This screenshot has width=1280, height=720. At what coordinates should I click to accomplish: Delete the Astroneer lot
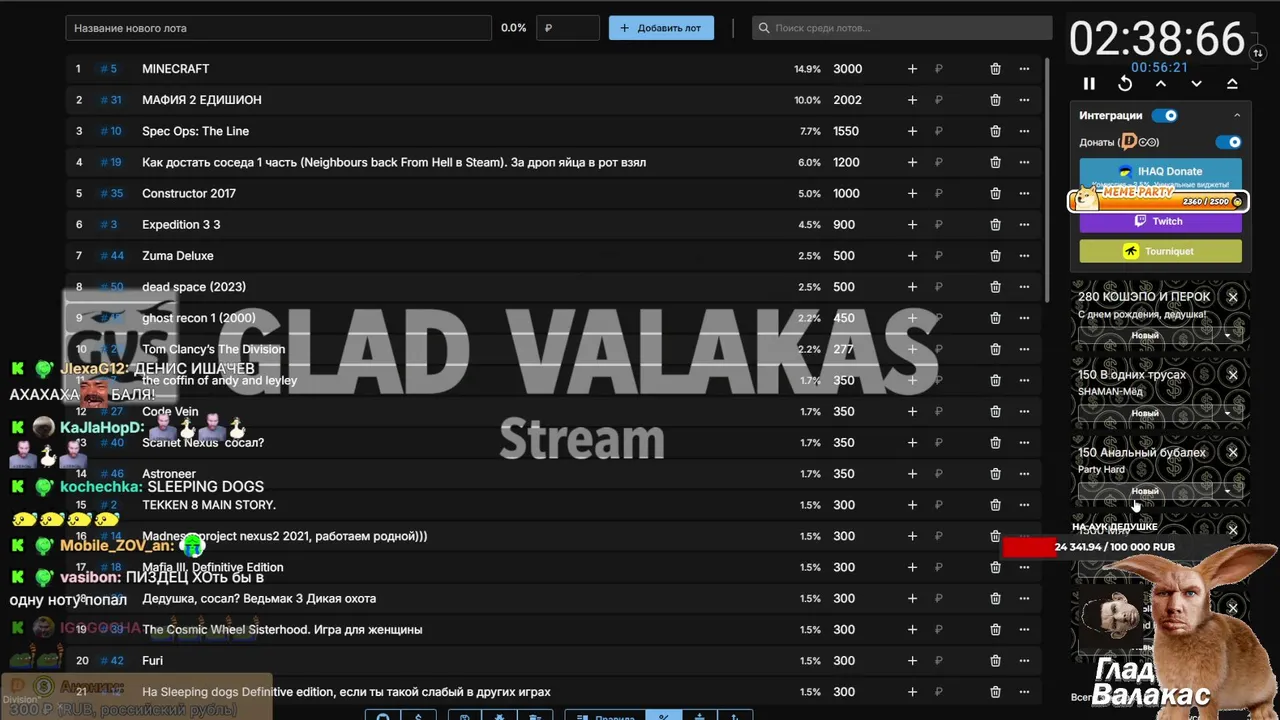(995, 474)
